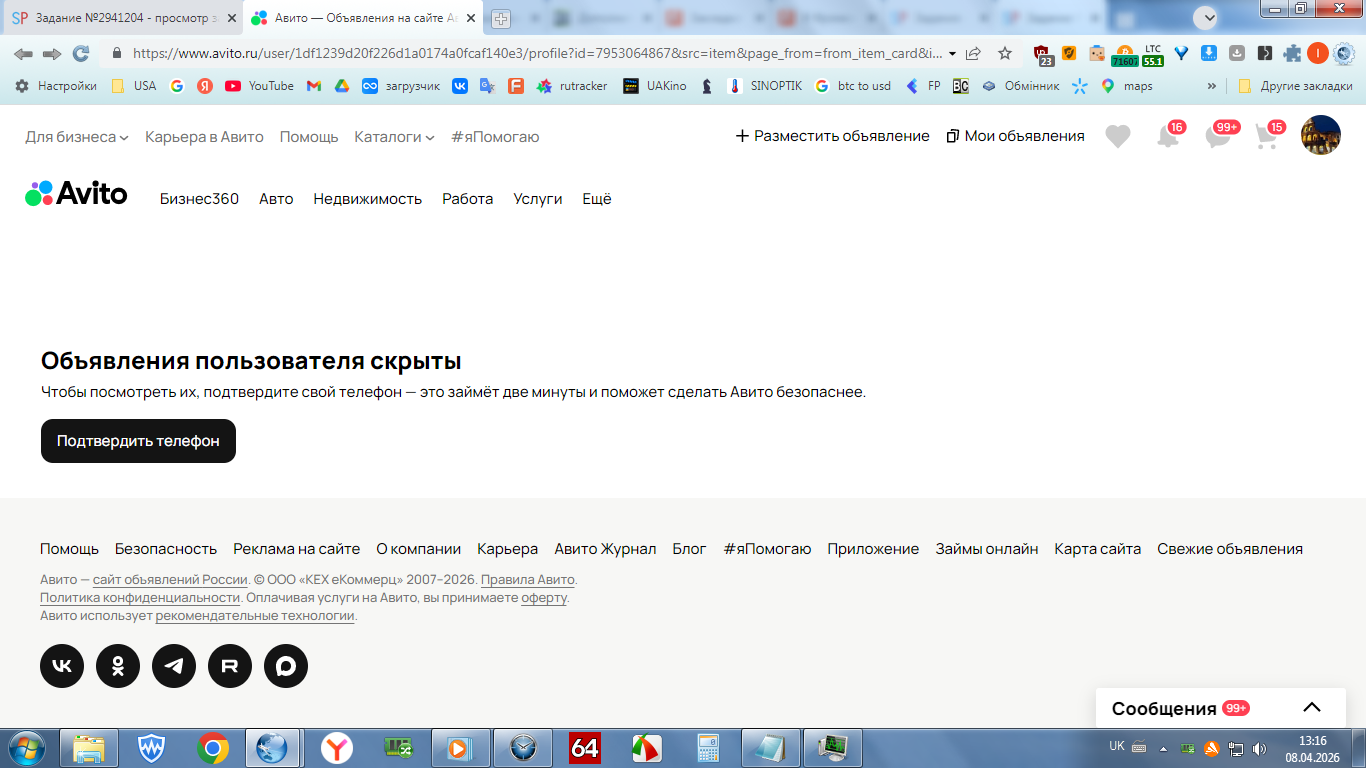Open Авто category
The height and width of the screenshot is (768, 1366).
coord(276,199)
